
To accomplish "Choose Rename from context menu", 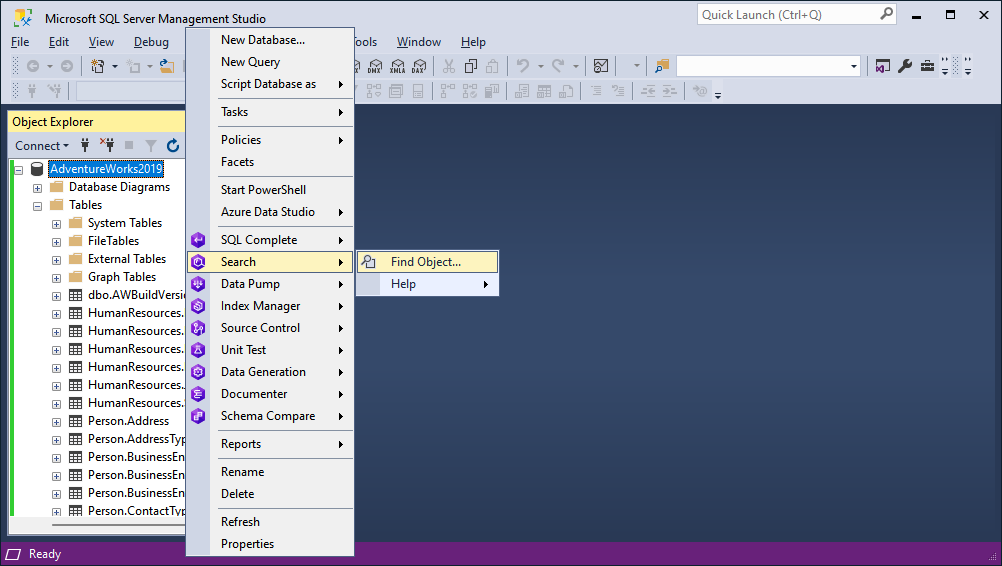I will [270, 471].
